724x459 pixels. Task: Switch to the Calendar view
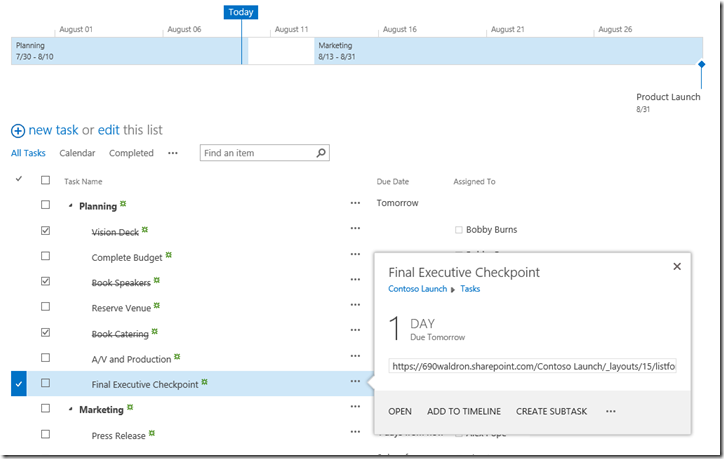click(x=77, y=153)
